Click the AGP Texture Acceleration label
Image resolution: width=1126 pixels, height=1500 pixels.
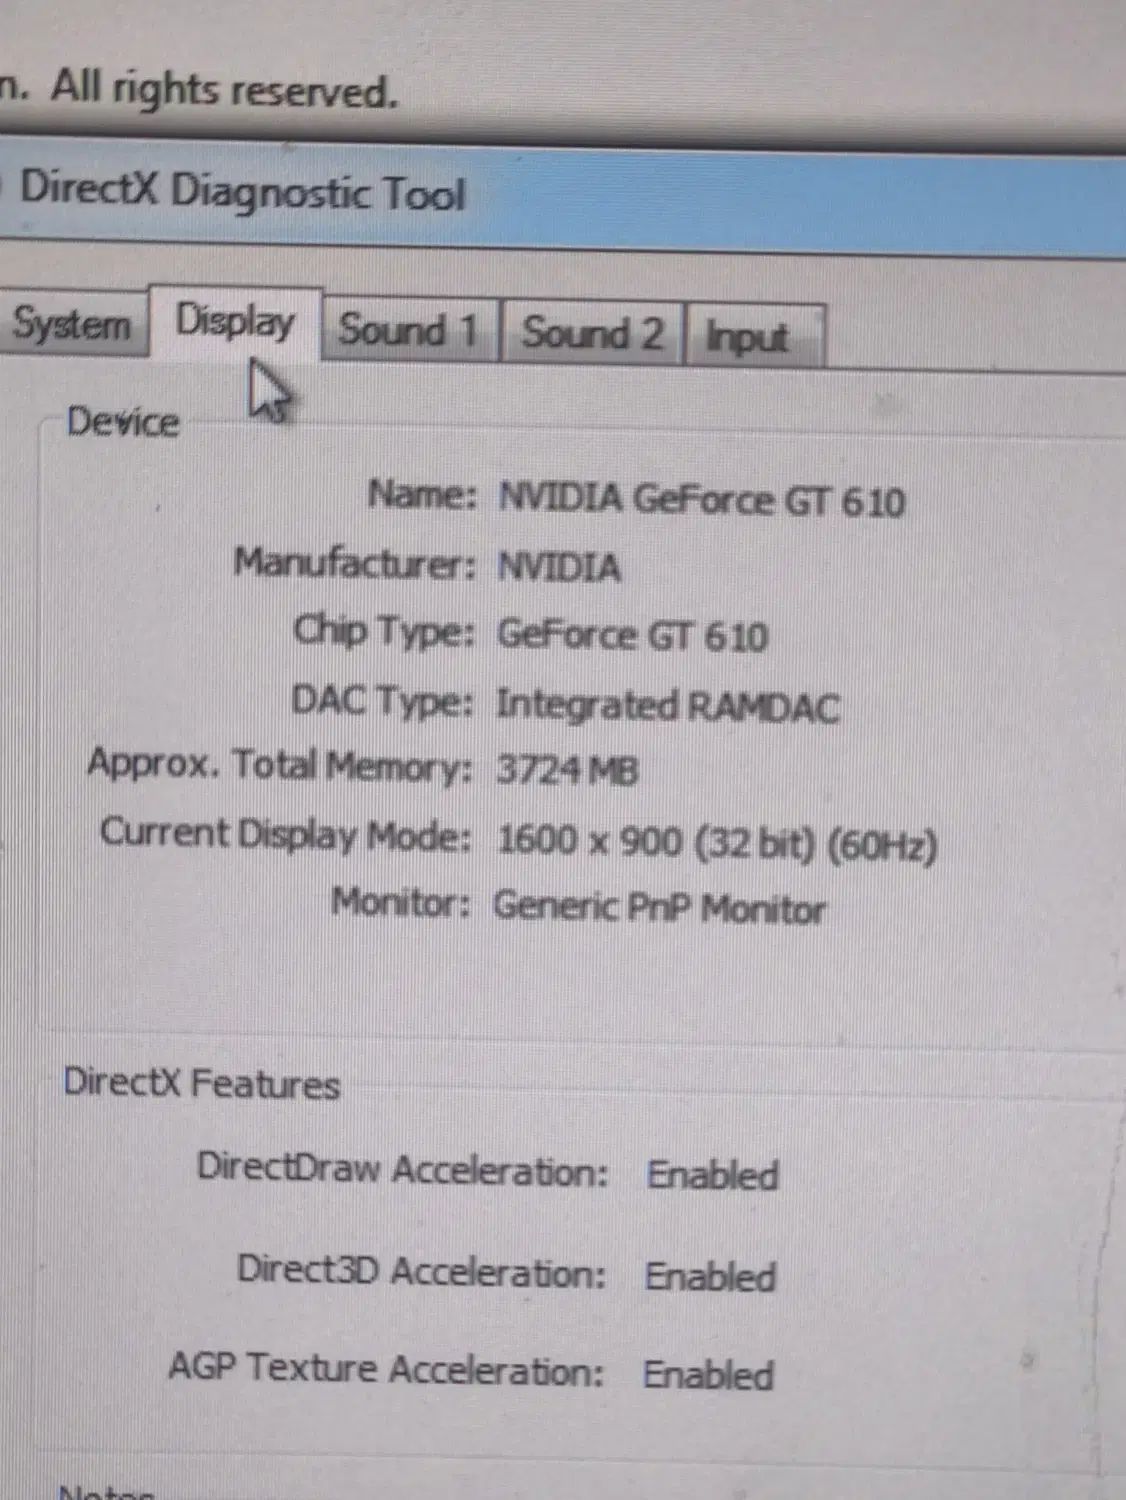coord(387,1369)
